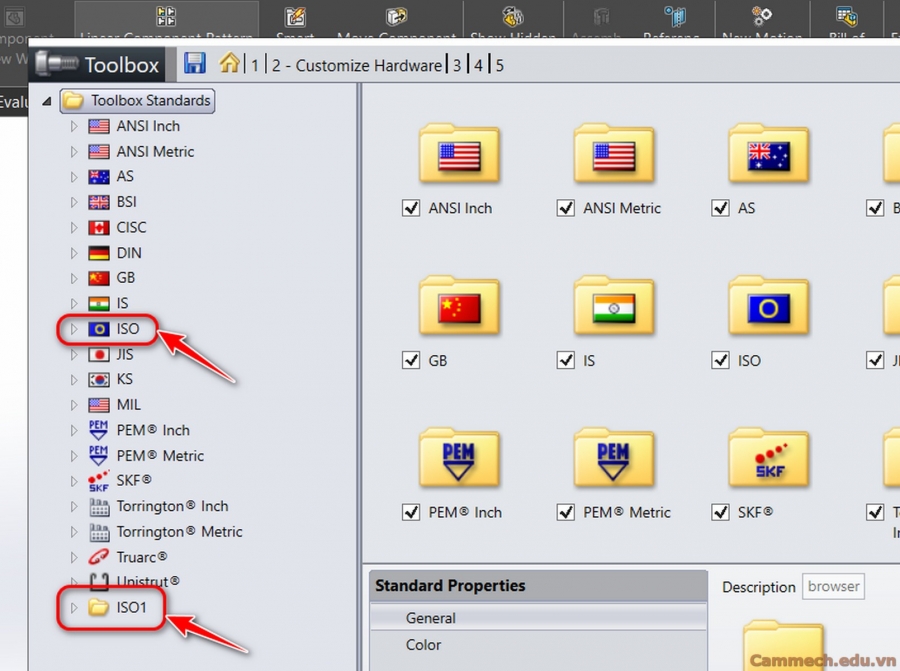Uncheck the ISO standard checkbox

720,360
